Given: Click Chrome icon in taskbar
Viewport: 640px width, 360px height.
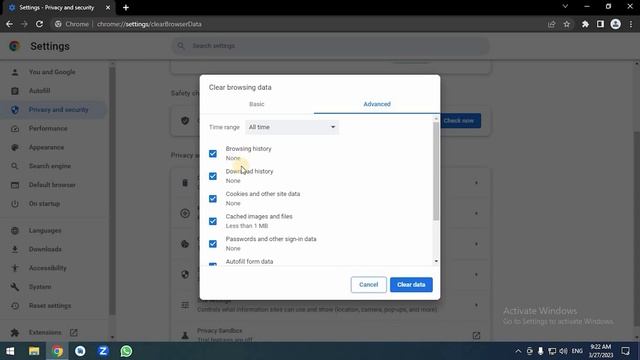Looking at the screenshot, I should (x=57, y=351).
